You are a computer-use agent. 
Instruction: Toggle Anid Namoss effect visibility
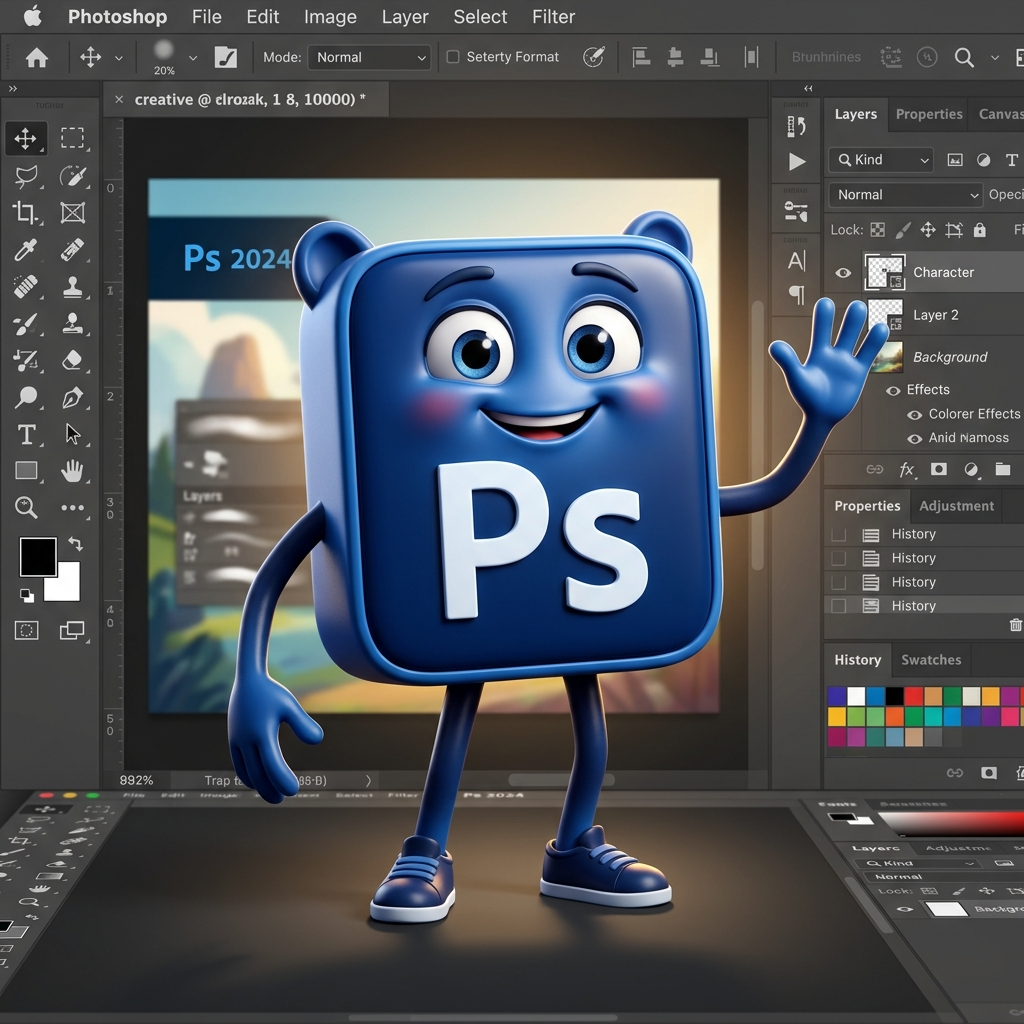pyautogui.click(x=915, y=438)
